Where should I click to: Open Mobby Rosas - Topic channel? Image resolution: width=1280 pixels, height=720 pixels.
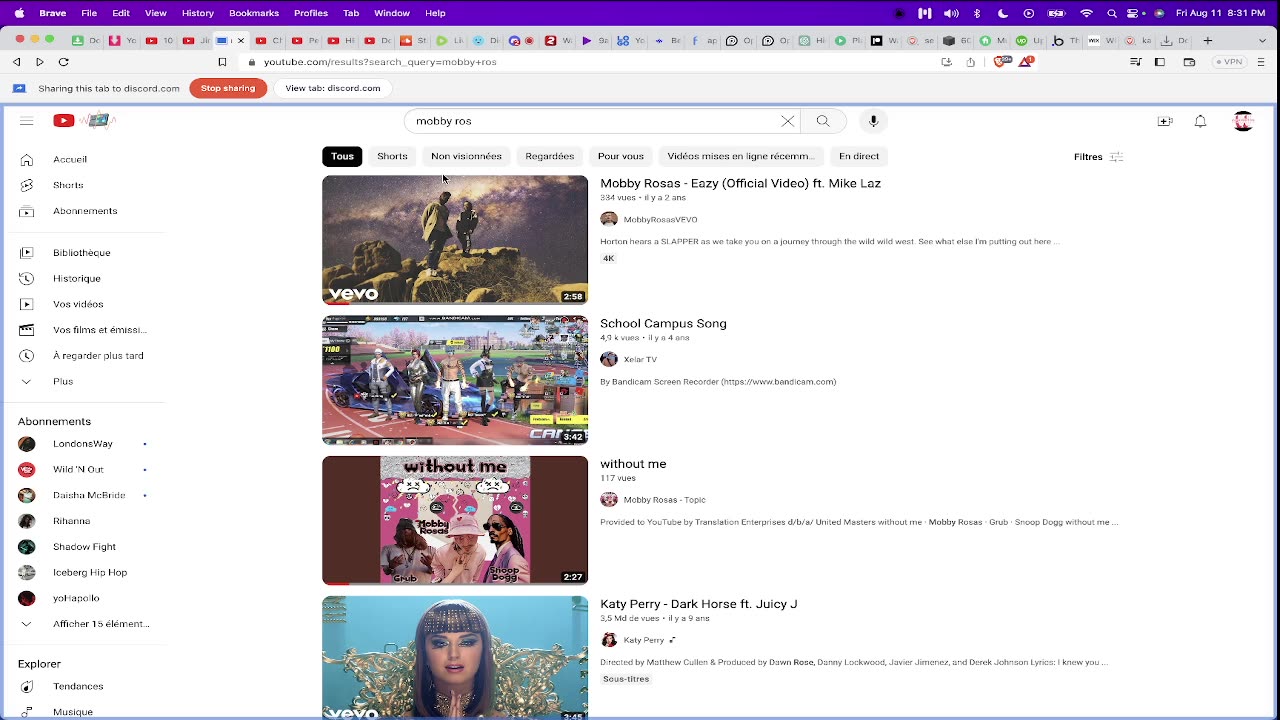pos(665,500)
